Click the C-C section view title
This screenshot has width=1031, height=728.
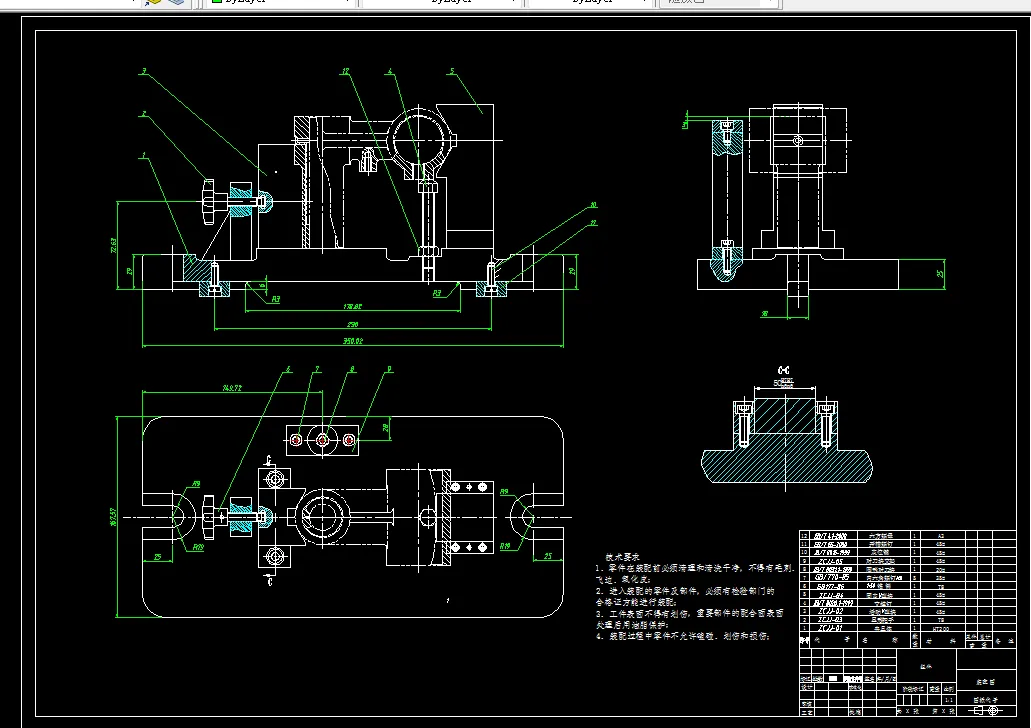783,370
